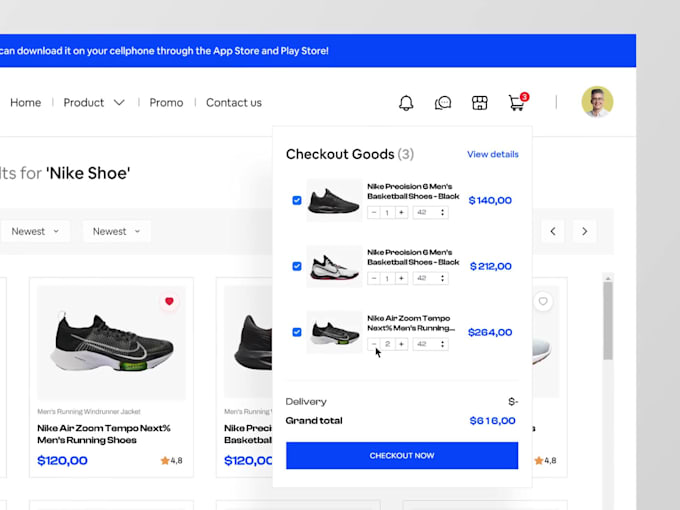
Task: Click the Delivery label
Action: click(306, 402)
